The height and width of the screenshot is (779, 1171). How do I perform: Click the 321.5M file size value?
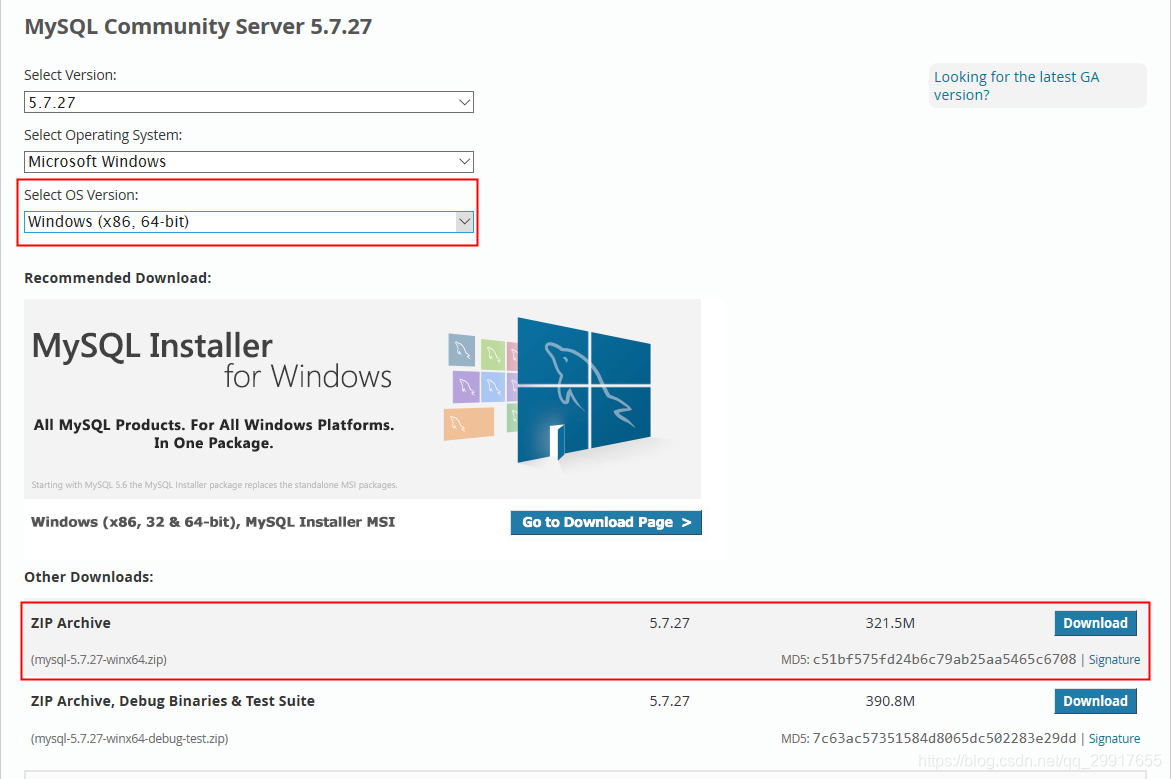coord(889,623)
